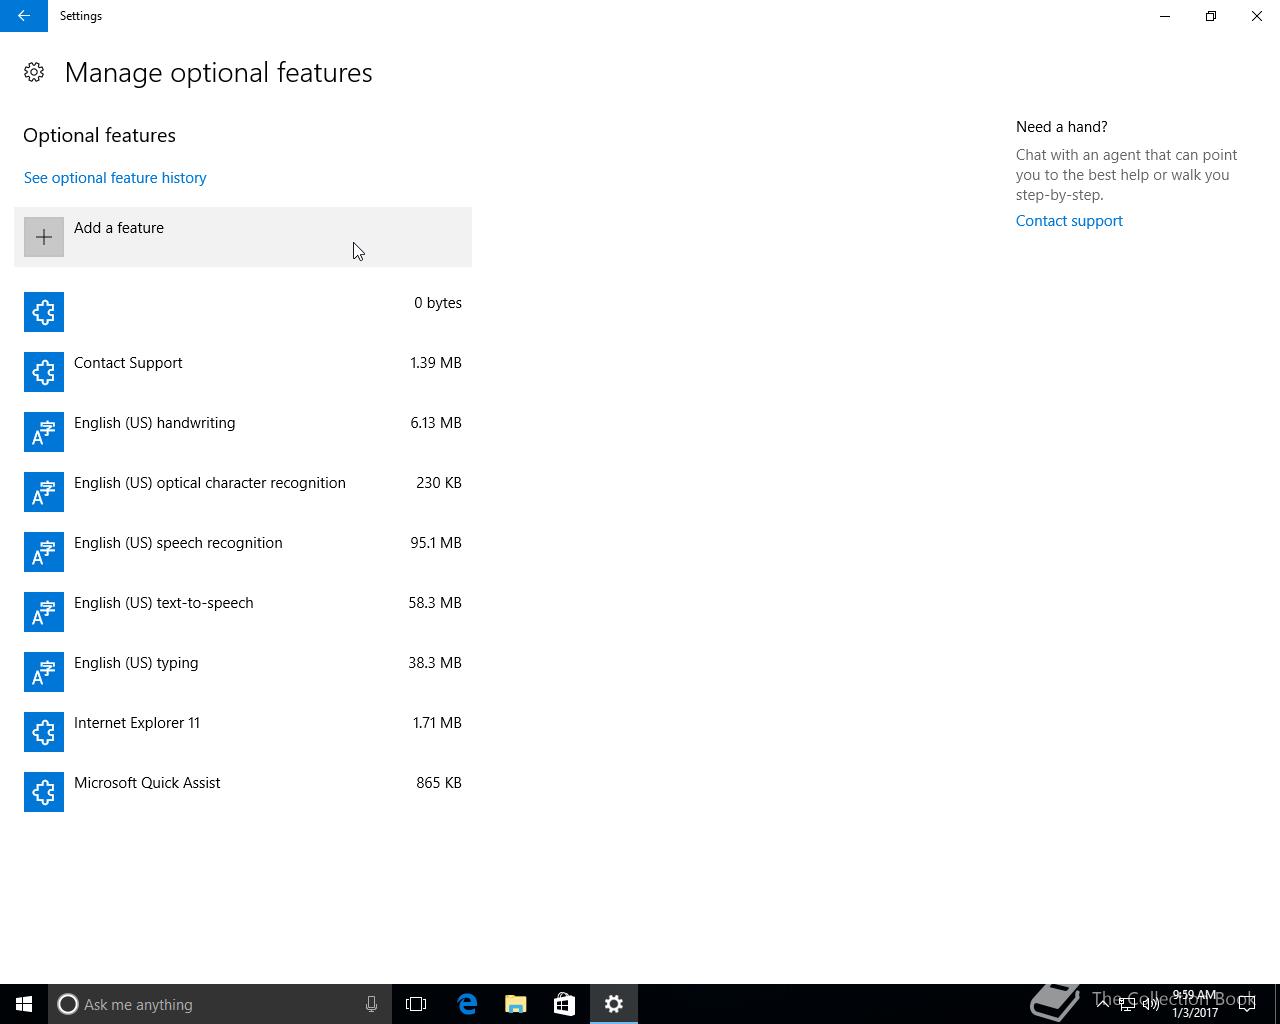Click the 0 bytes size value
This screenshot has width=1280, height=1024.
(438, 303)
